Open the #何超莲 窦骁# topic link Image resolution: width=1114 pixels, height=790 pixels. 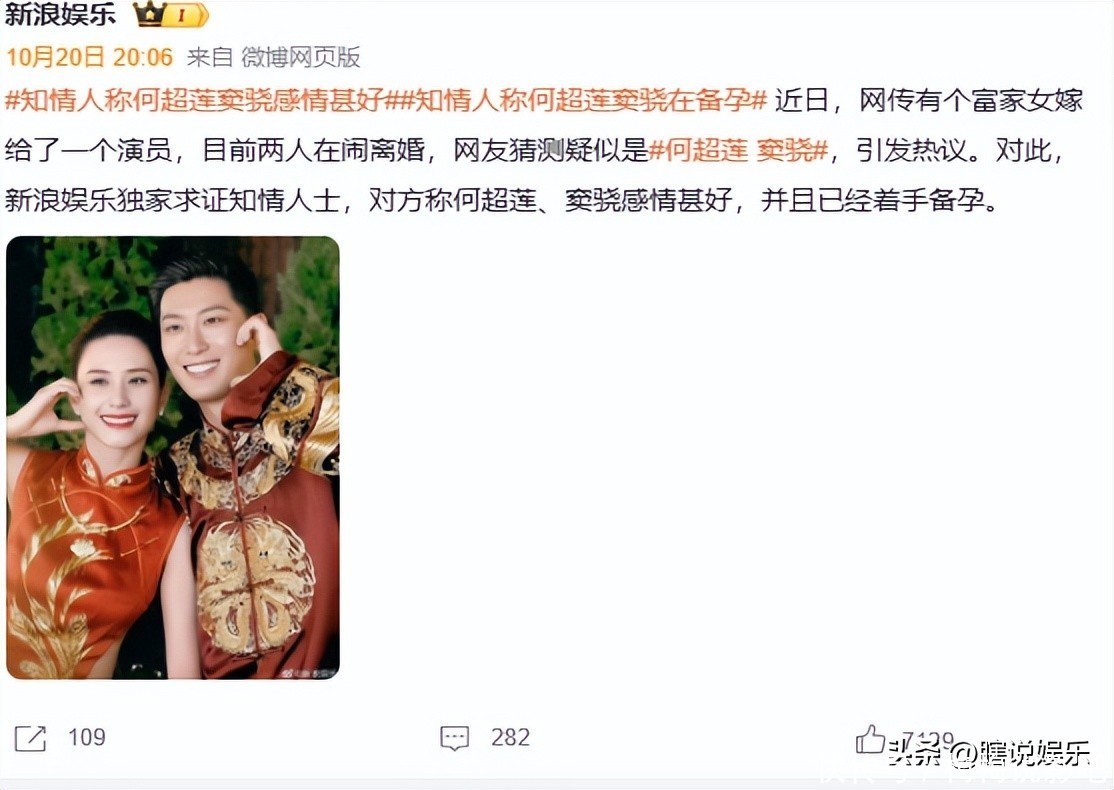click(739, 151)
